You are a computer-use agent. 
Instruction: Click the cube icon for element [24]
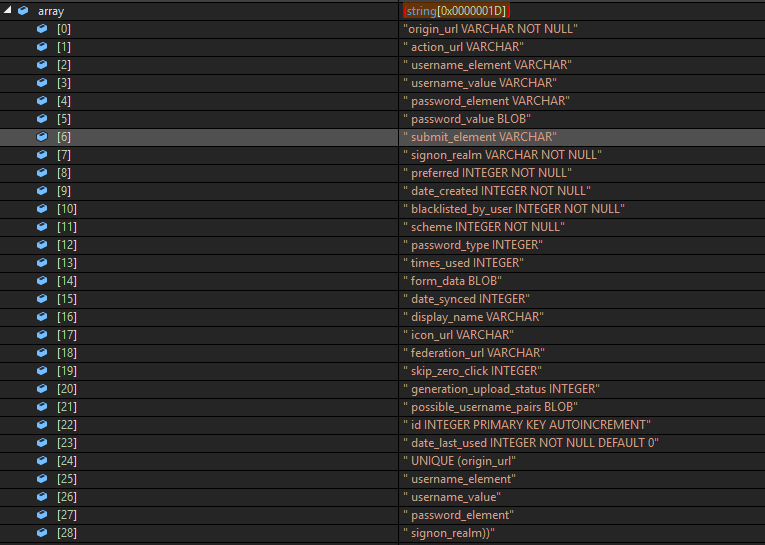click(x=42, y=460)
